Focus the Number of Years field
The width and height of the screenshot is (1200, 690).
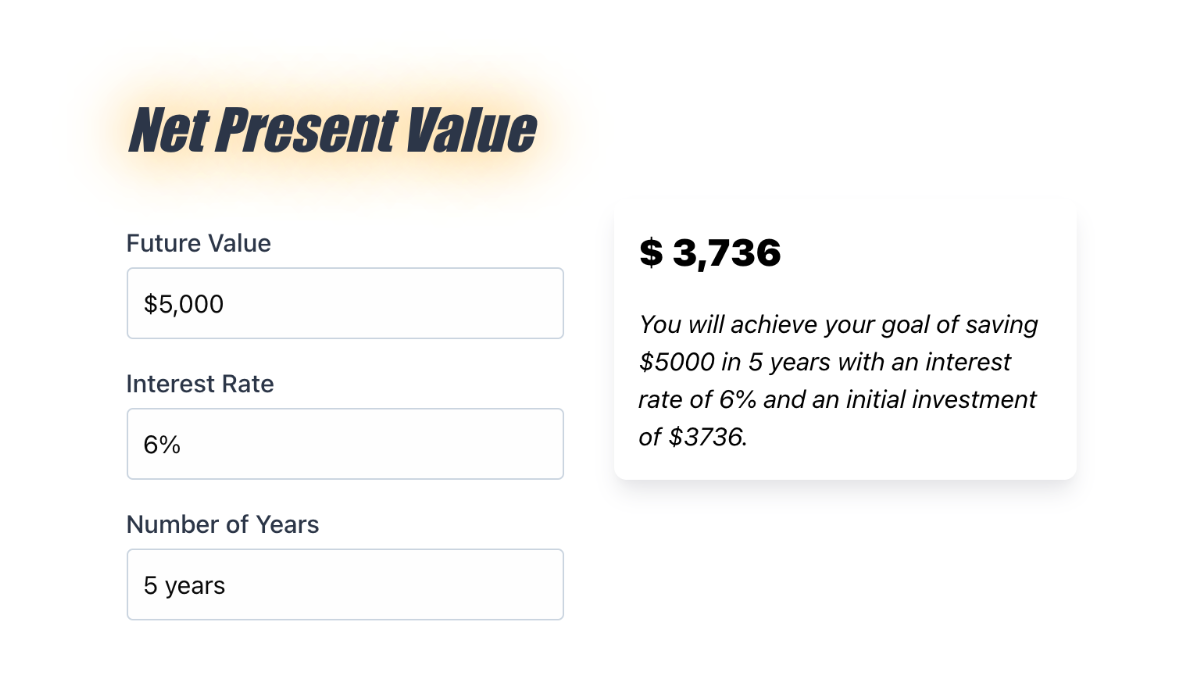pyautogui.click(x=345, y=584)
